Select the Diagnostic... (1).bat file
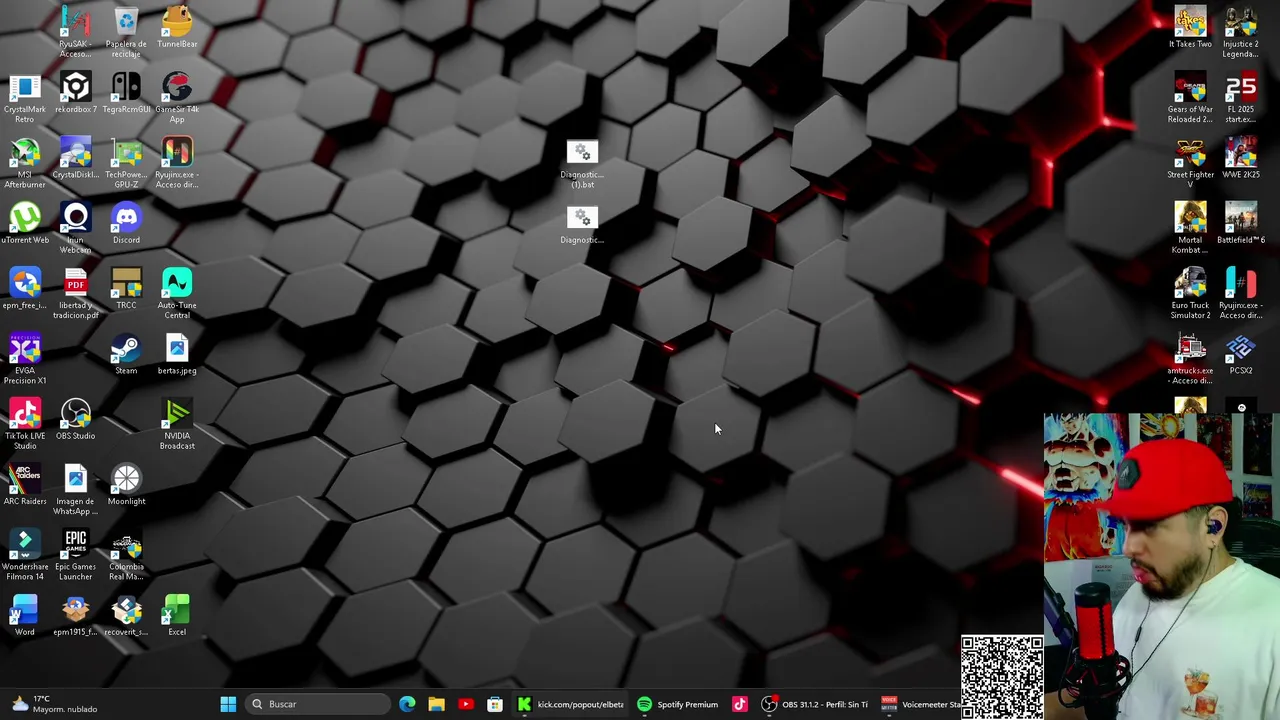 [x=582, y=164]
